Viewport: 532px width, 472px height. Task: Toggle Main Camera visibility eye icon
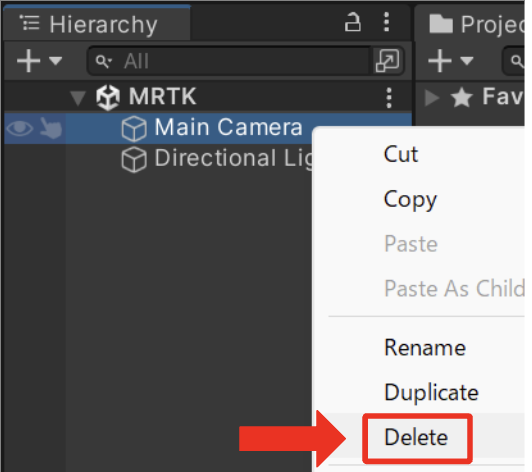pyautogui.click(x=20, y=128)
